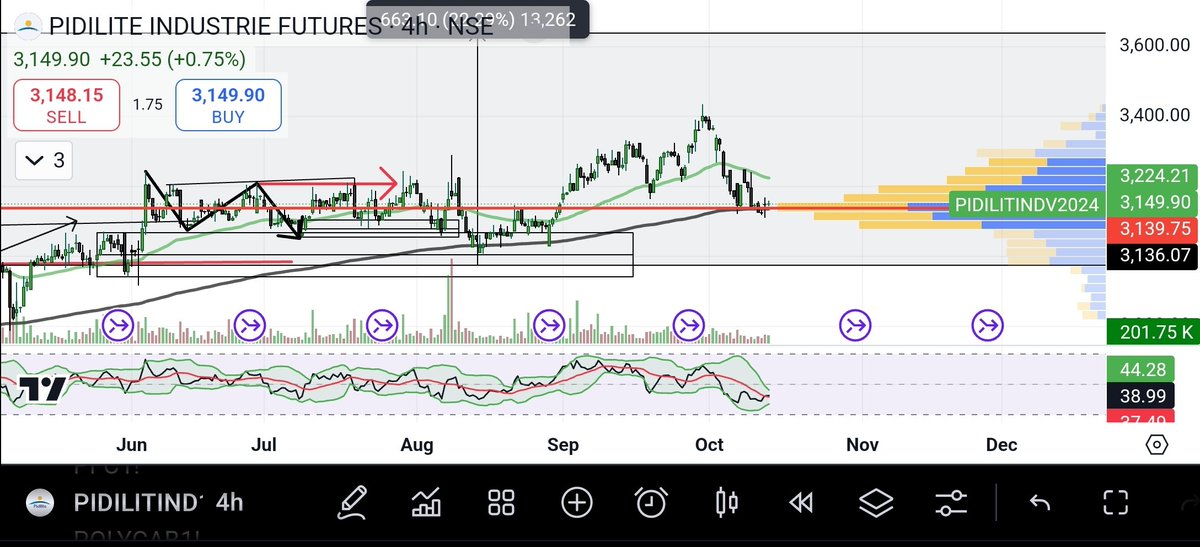Select the 3,400.00 price axis label
The width and height of the screenshot is (1200, 547).
click(1157, 115)
